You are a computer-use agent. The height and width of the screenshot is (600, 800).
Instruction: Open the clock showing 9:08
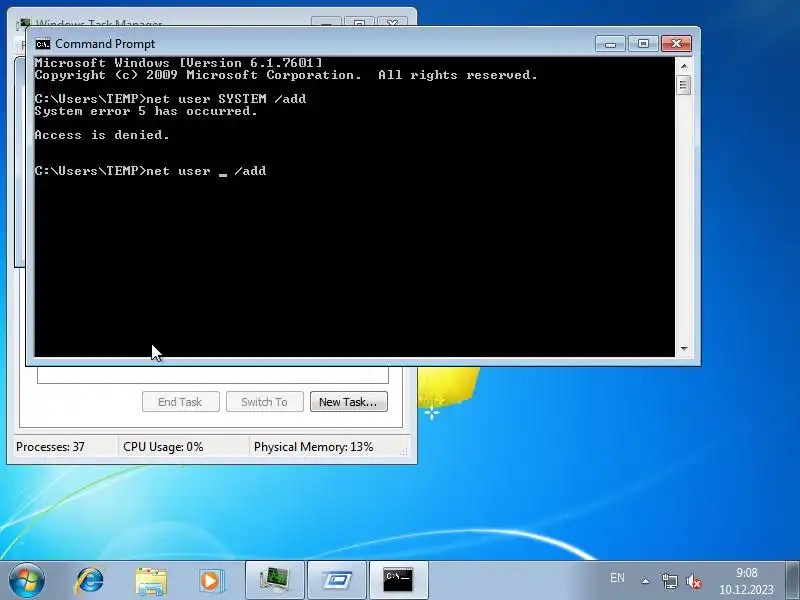(x=746, y=581)
